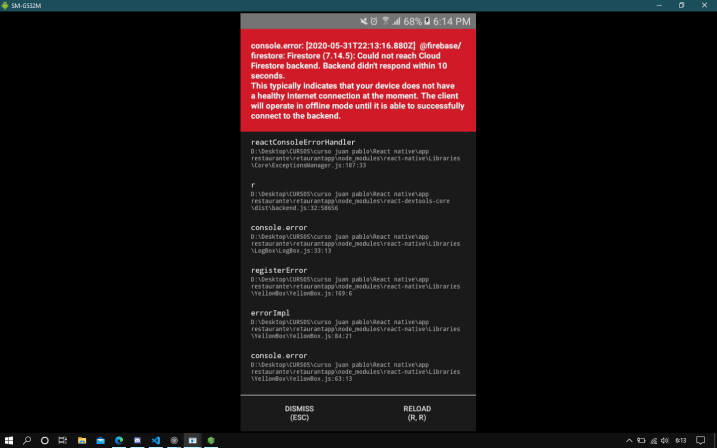Restore down the SM-G532M window
This screenshot has width=717, height=448.
(681, 5)
